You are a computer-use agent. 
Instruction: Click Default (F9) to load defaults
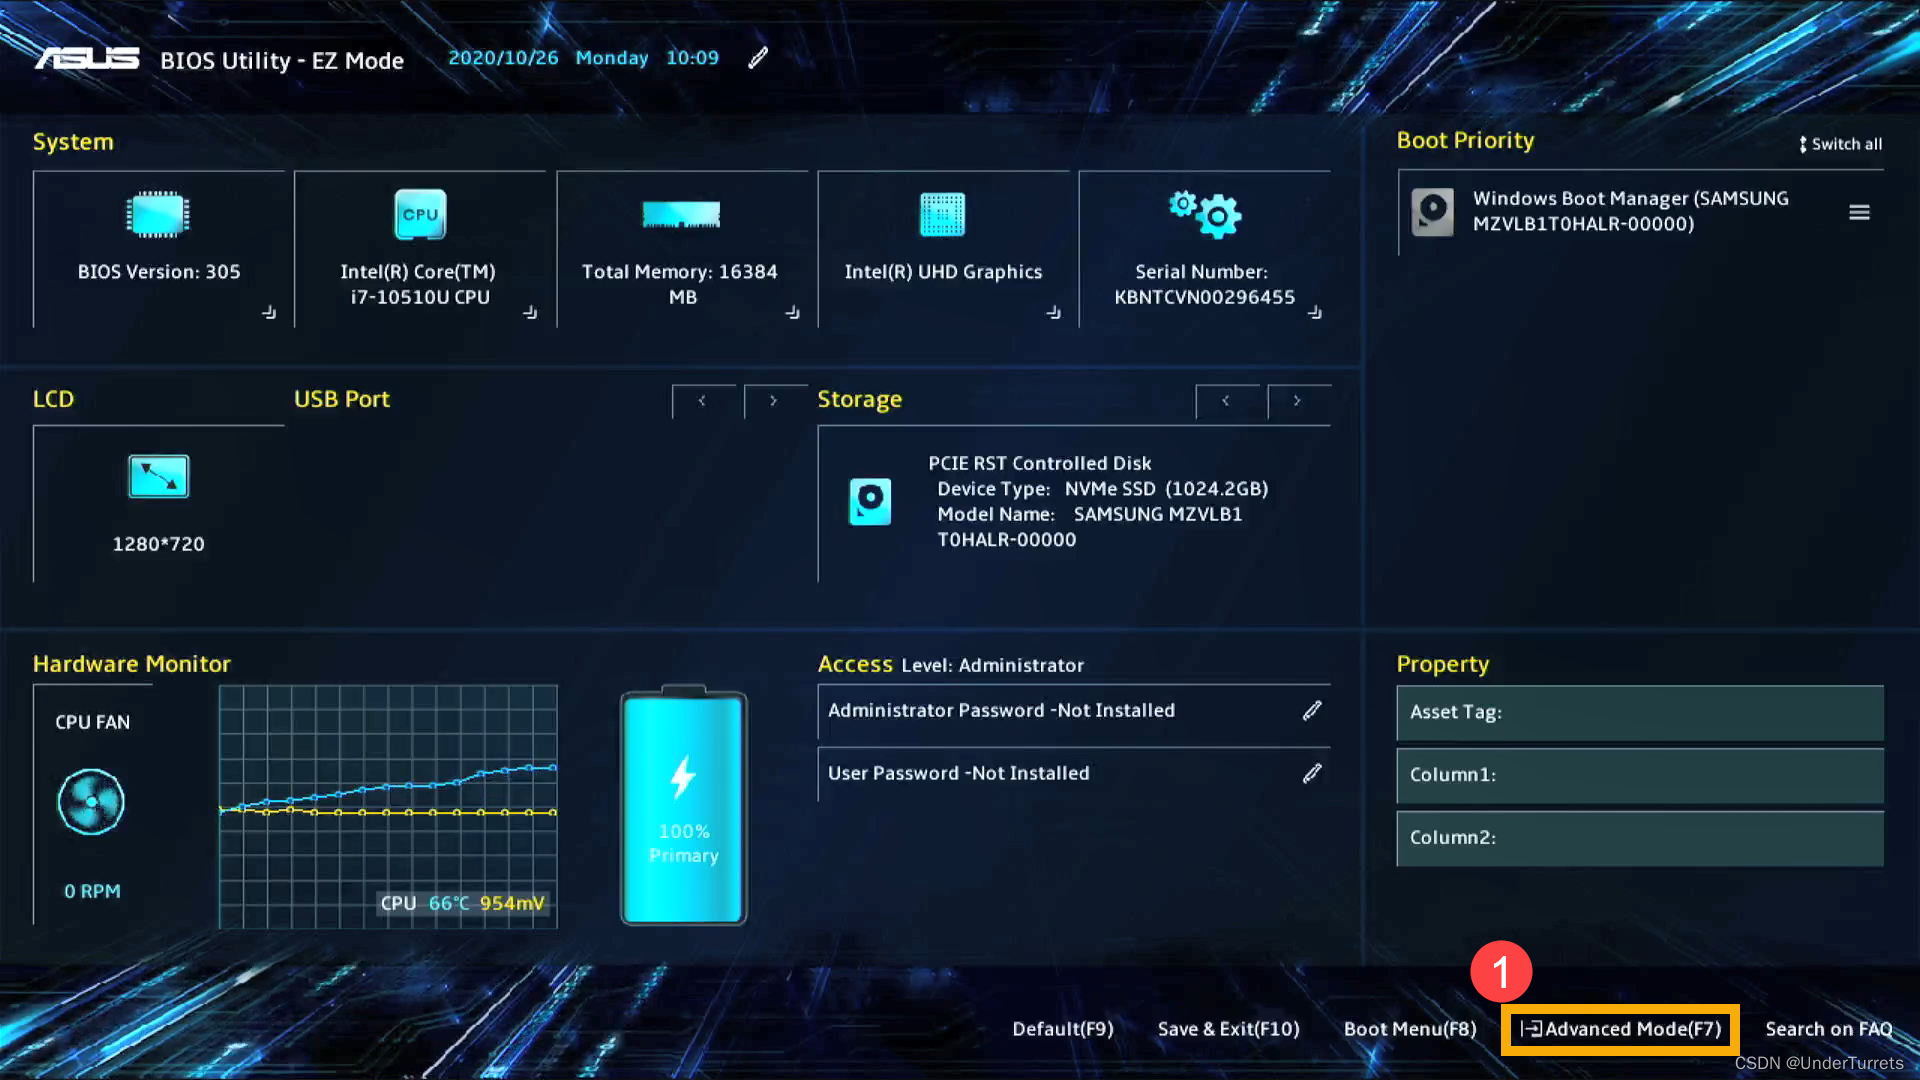[1062, 1029]
